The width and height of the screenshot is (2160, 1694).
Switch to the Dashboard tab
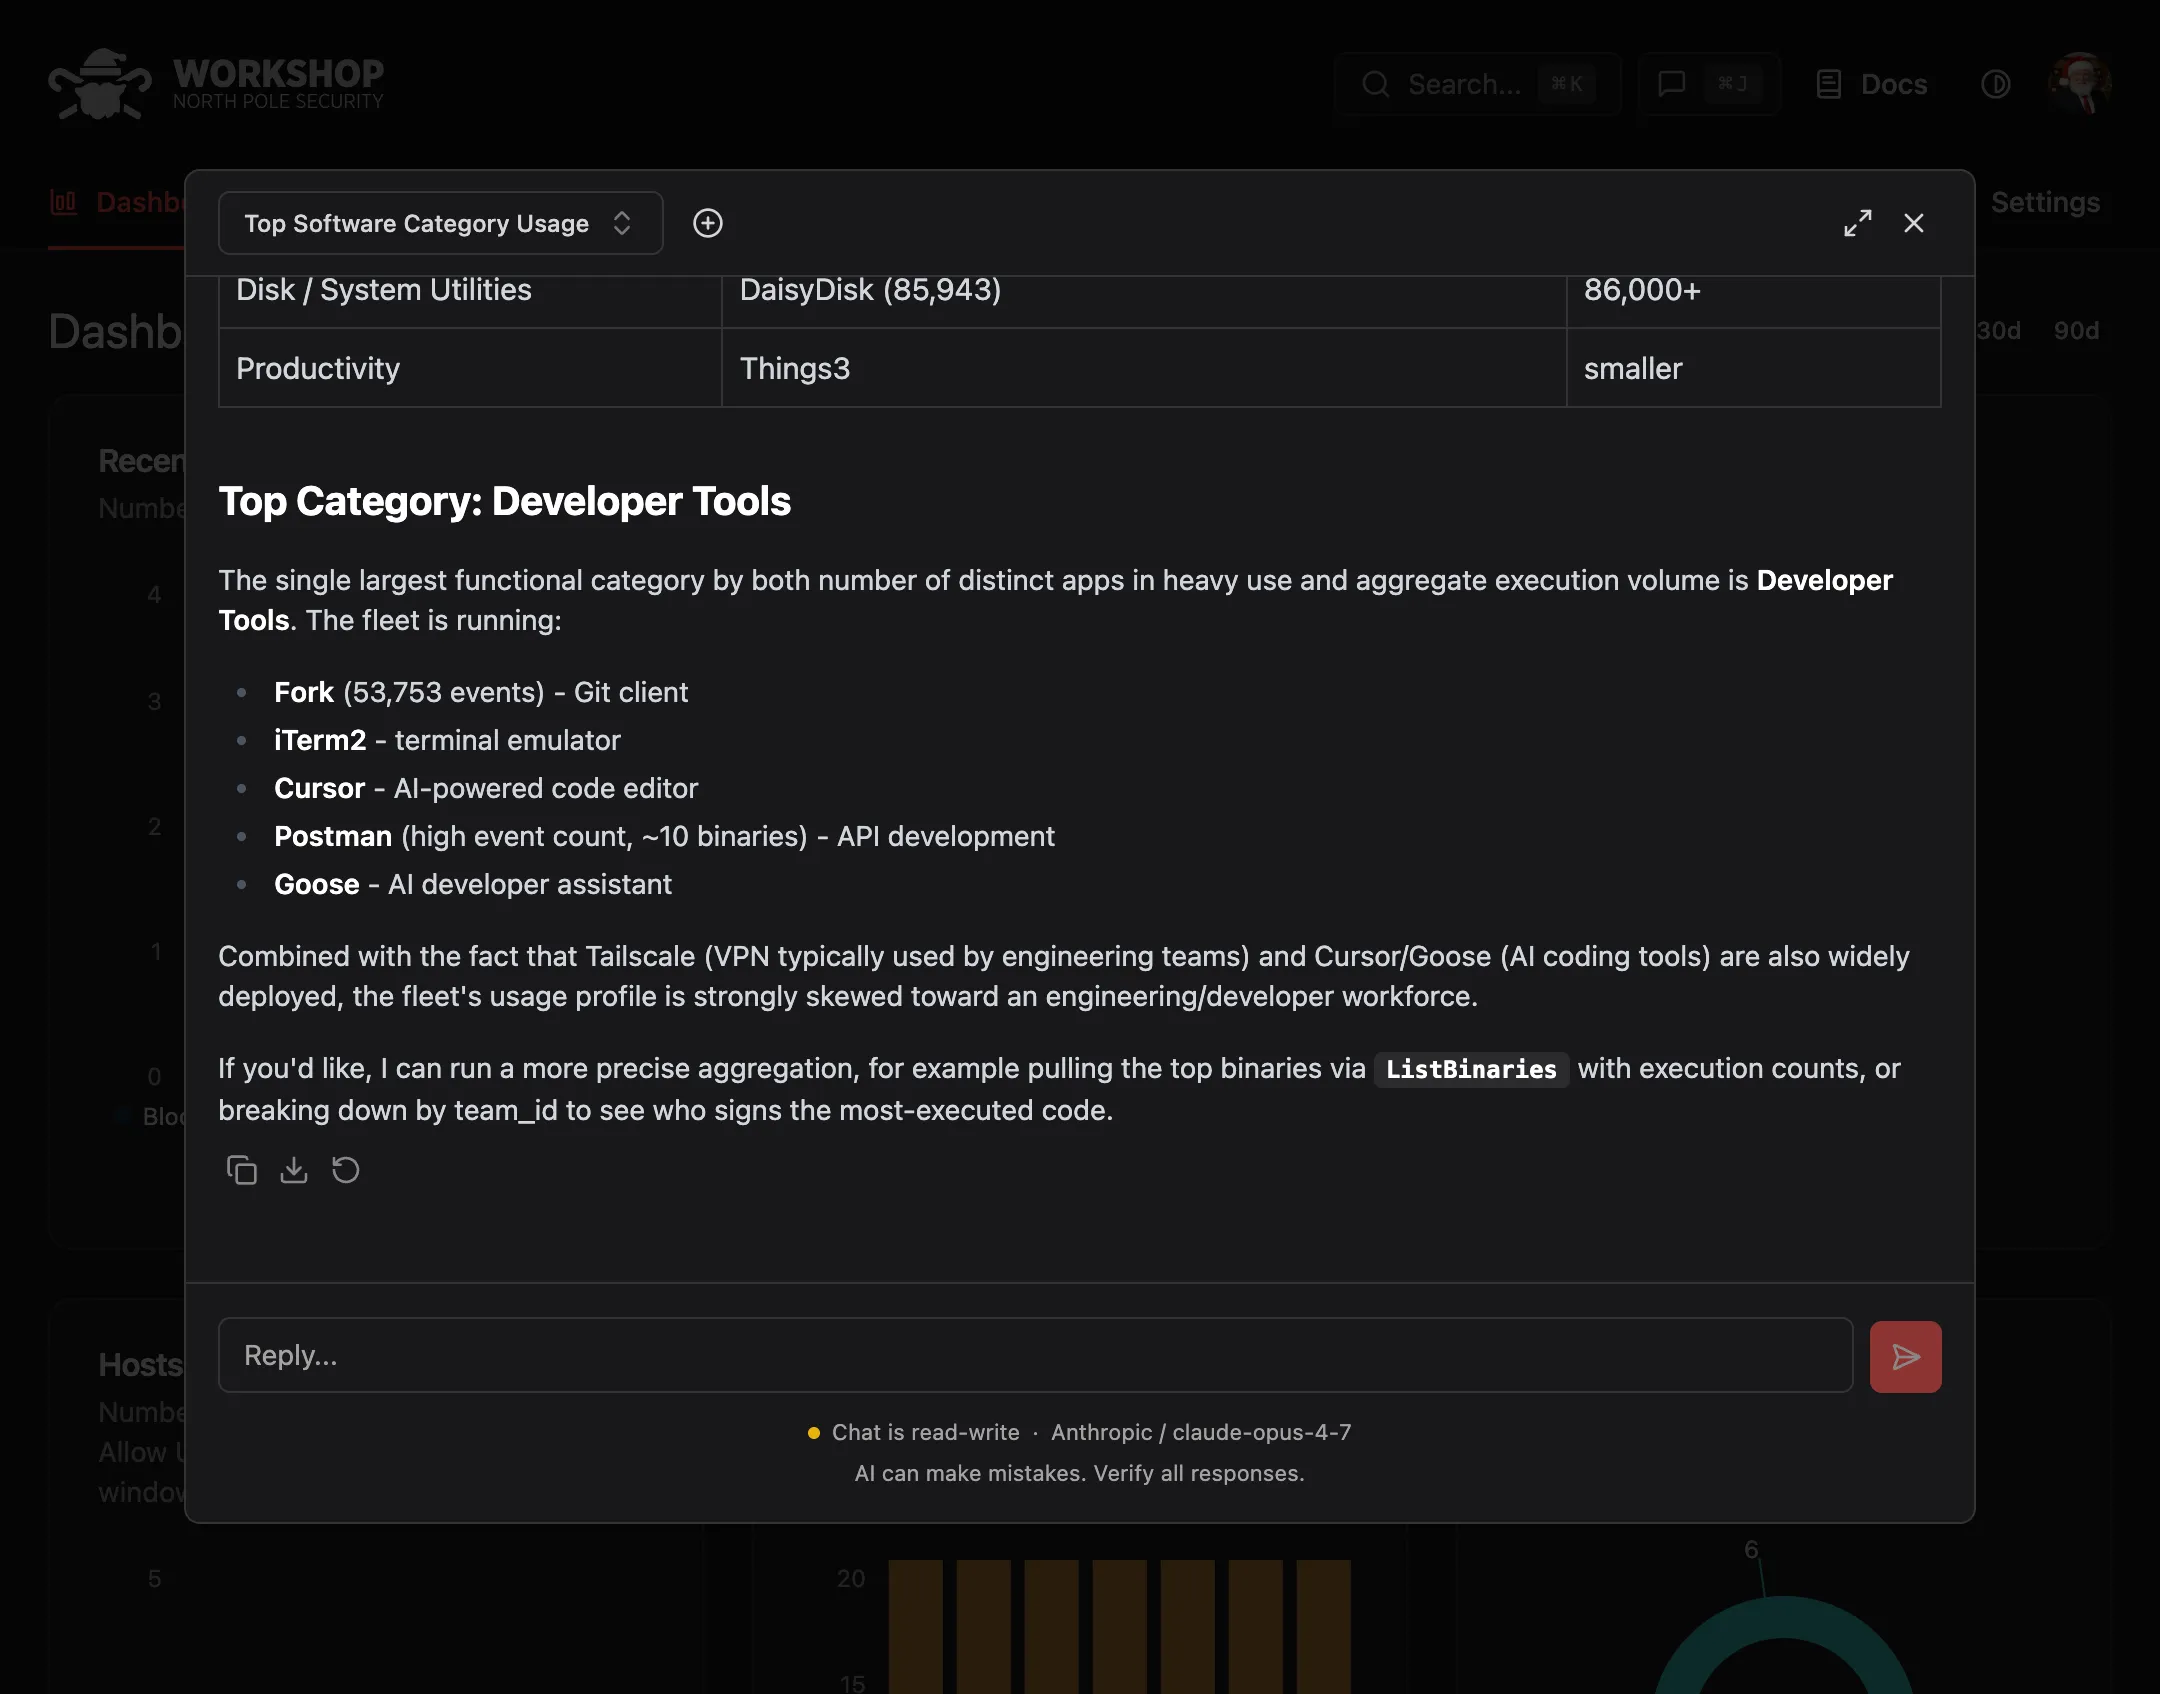pyautogui.click(x=118, y=202)
